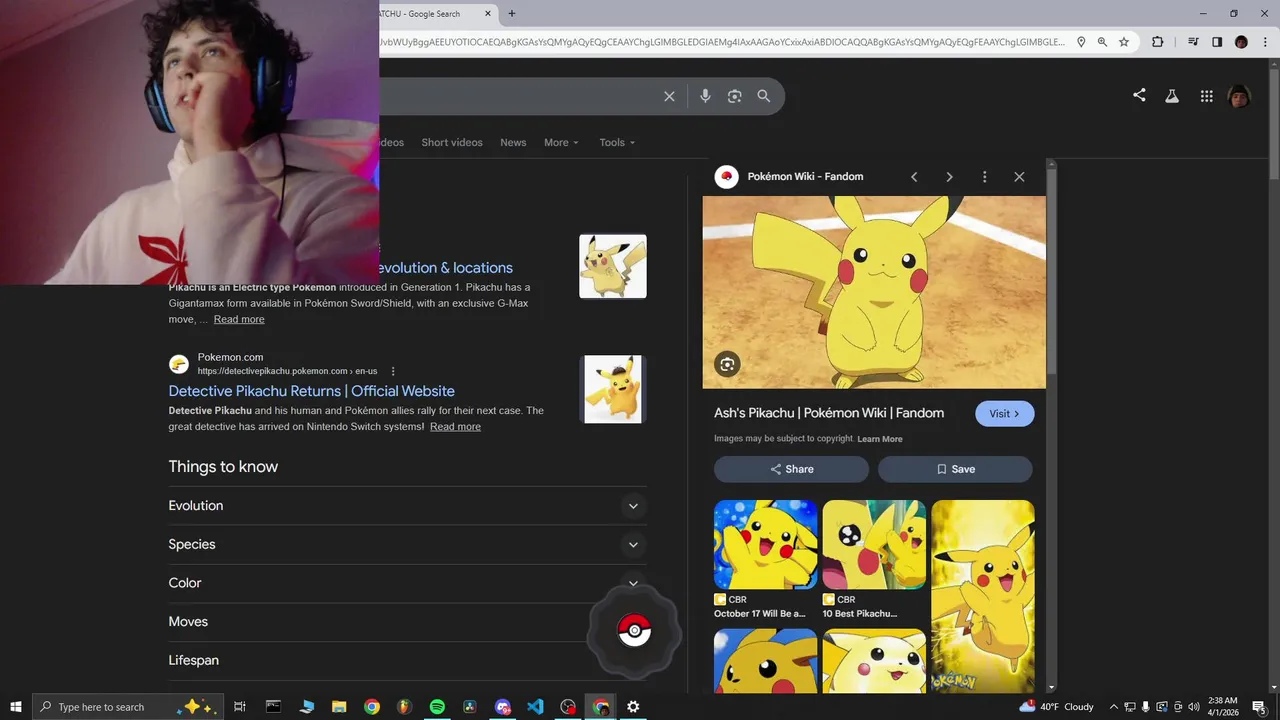This screenshot has height=720, width=1280.
Task: Open the Chrome three-dot menu
Action: coord(1265,42)
